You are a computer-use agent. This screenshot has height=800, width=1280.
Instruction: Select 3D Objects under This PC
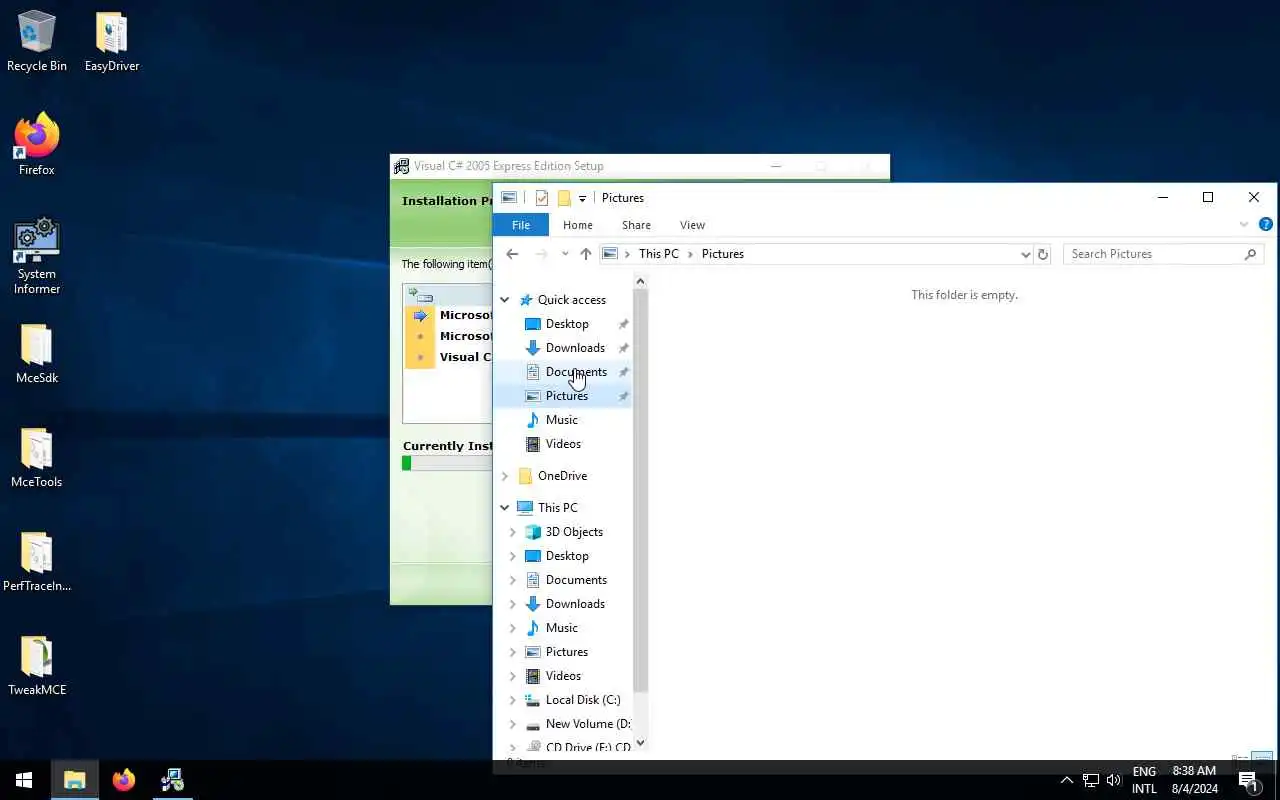(x=574, y=532)
